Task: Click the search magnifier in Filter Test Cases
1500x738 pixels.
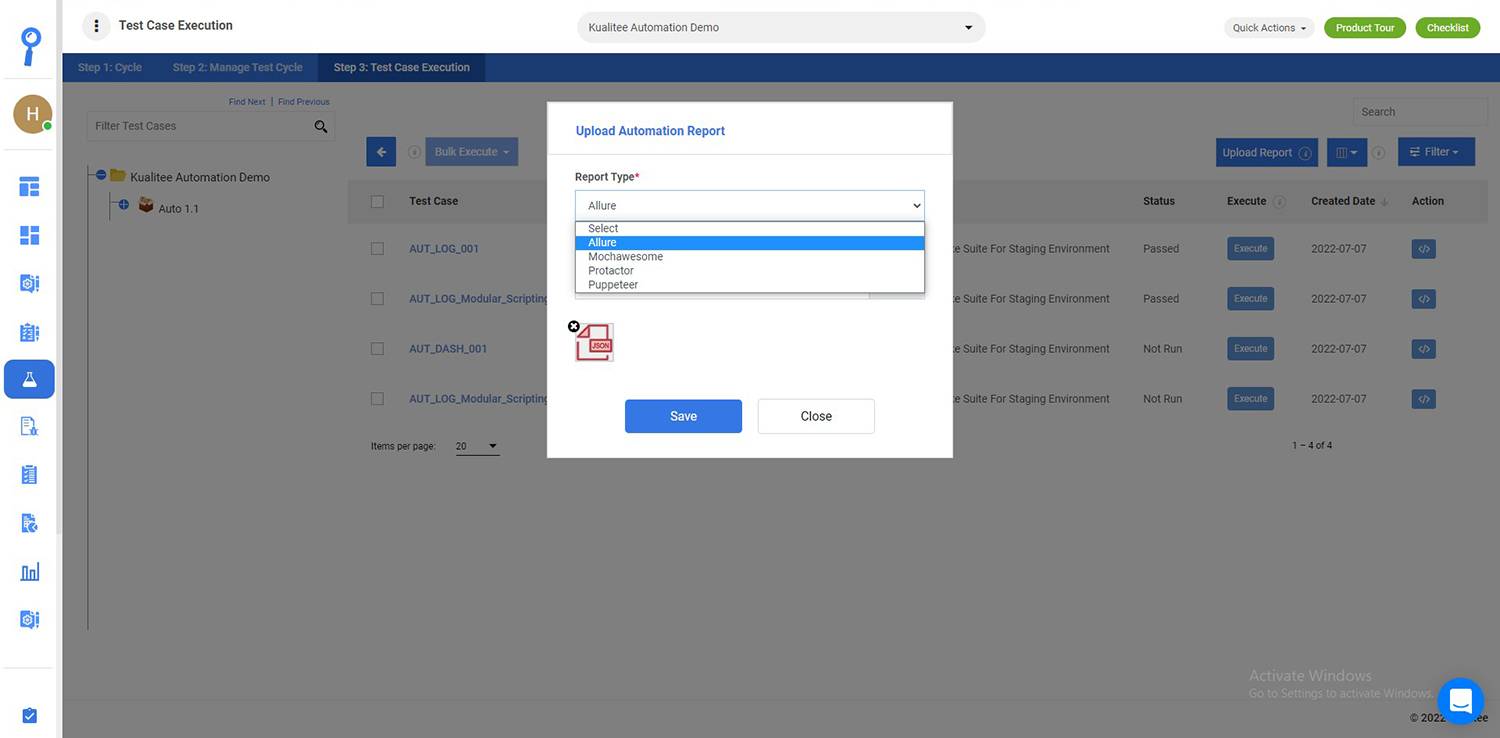Action: 321,126
